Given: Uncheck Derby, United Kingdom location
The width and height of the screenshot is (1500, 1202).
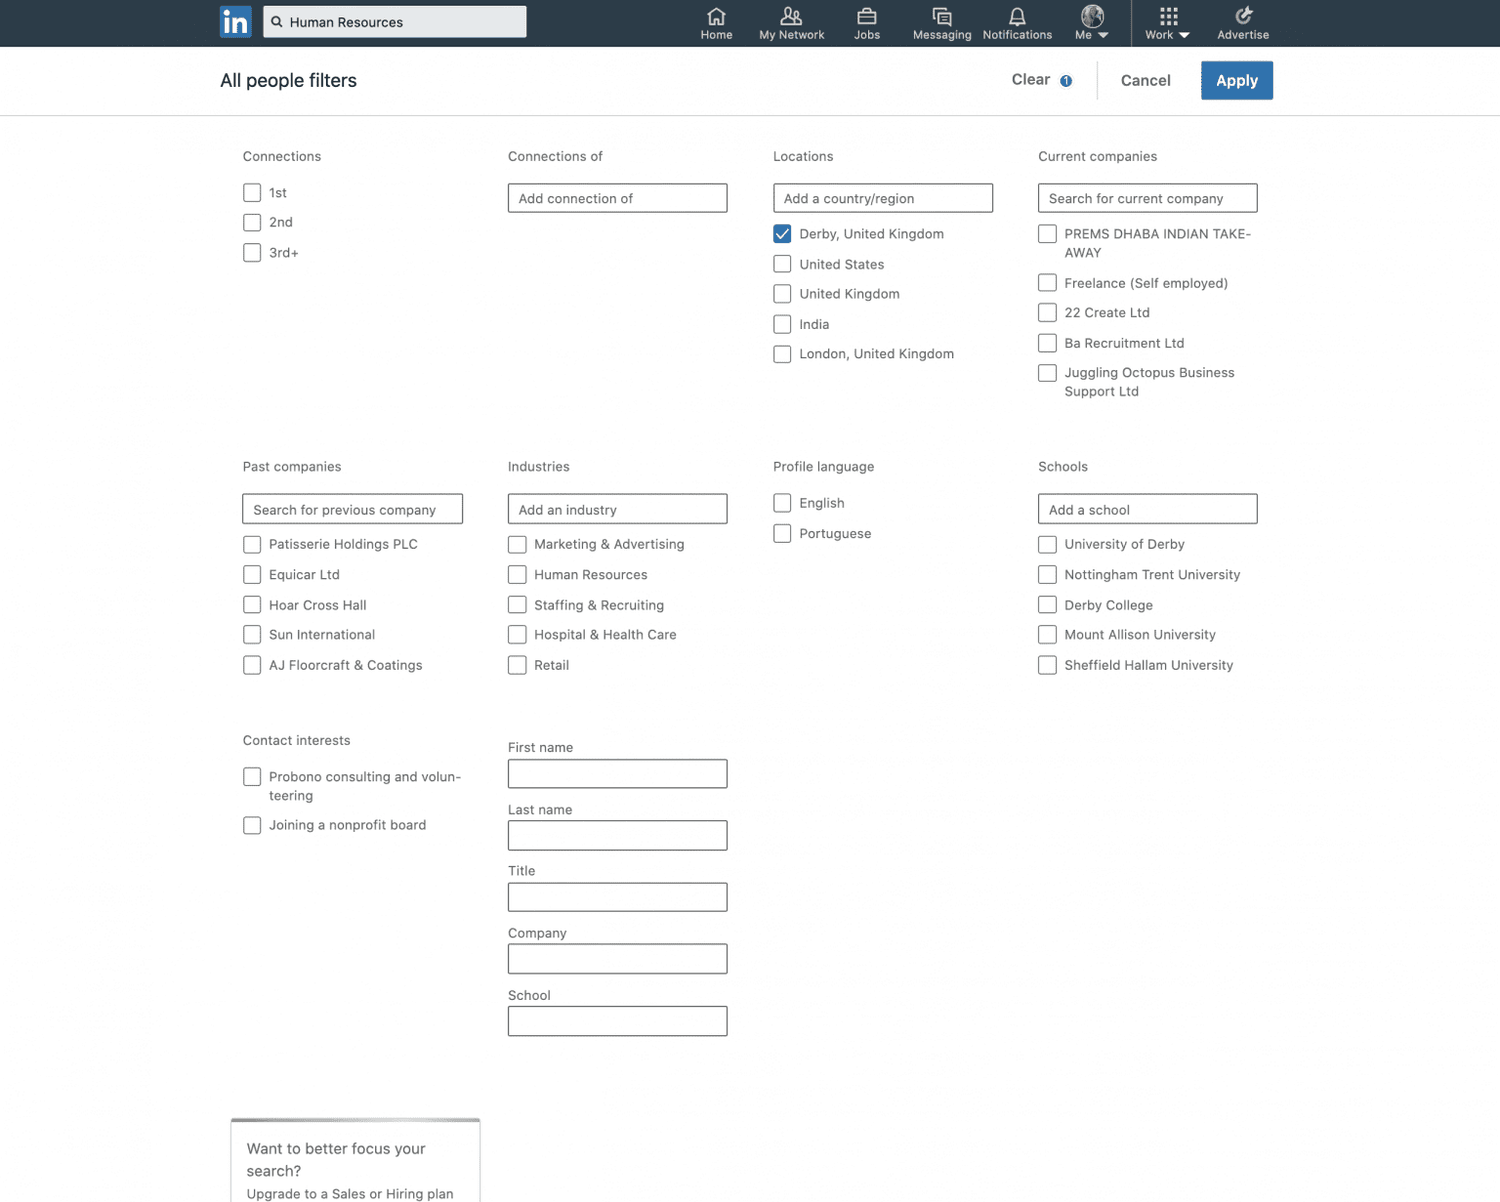Looking at the screenshot, I should 782,234.
